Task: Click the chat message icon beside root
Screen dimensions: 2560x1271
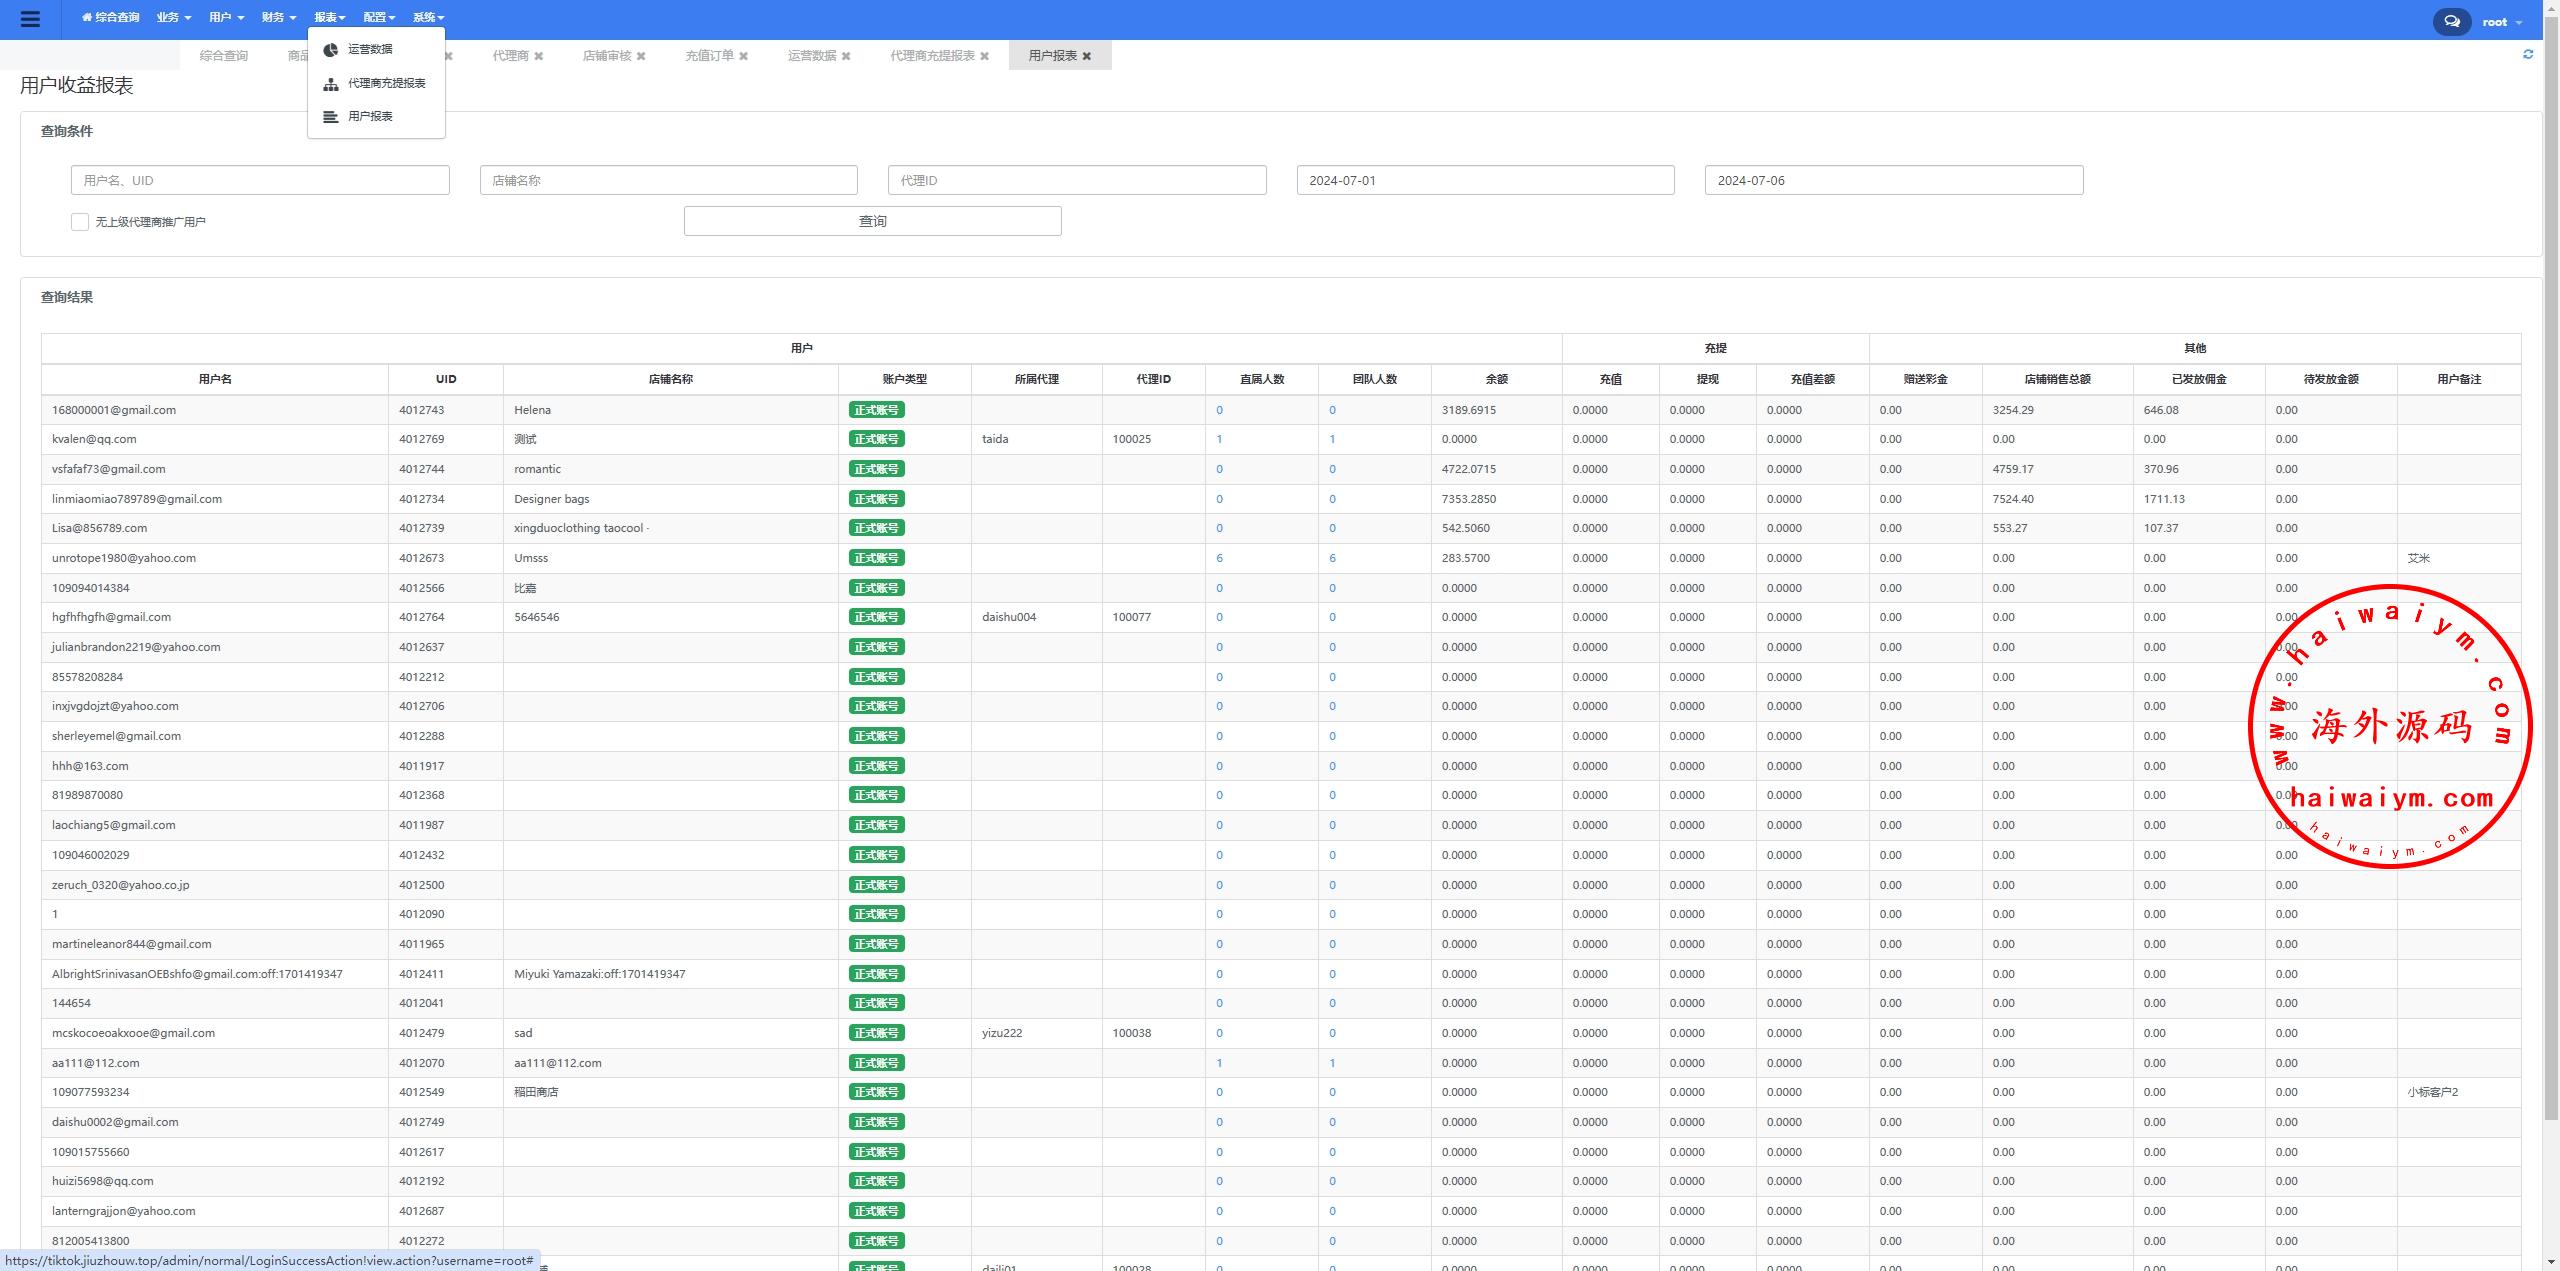Action: [2451, 21]
